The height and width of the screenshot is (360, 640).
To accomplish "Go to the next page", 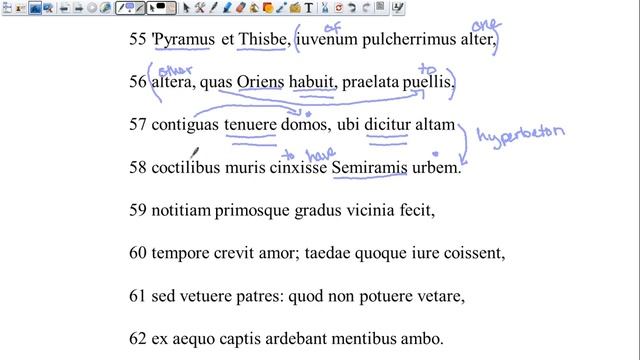I will click(78, 8).
